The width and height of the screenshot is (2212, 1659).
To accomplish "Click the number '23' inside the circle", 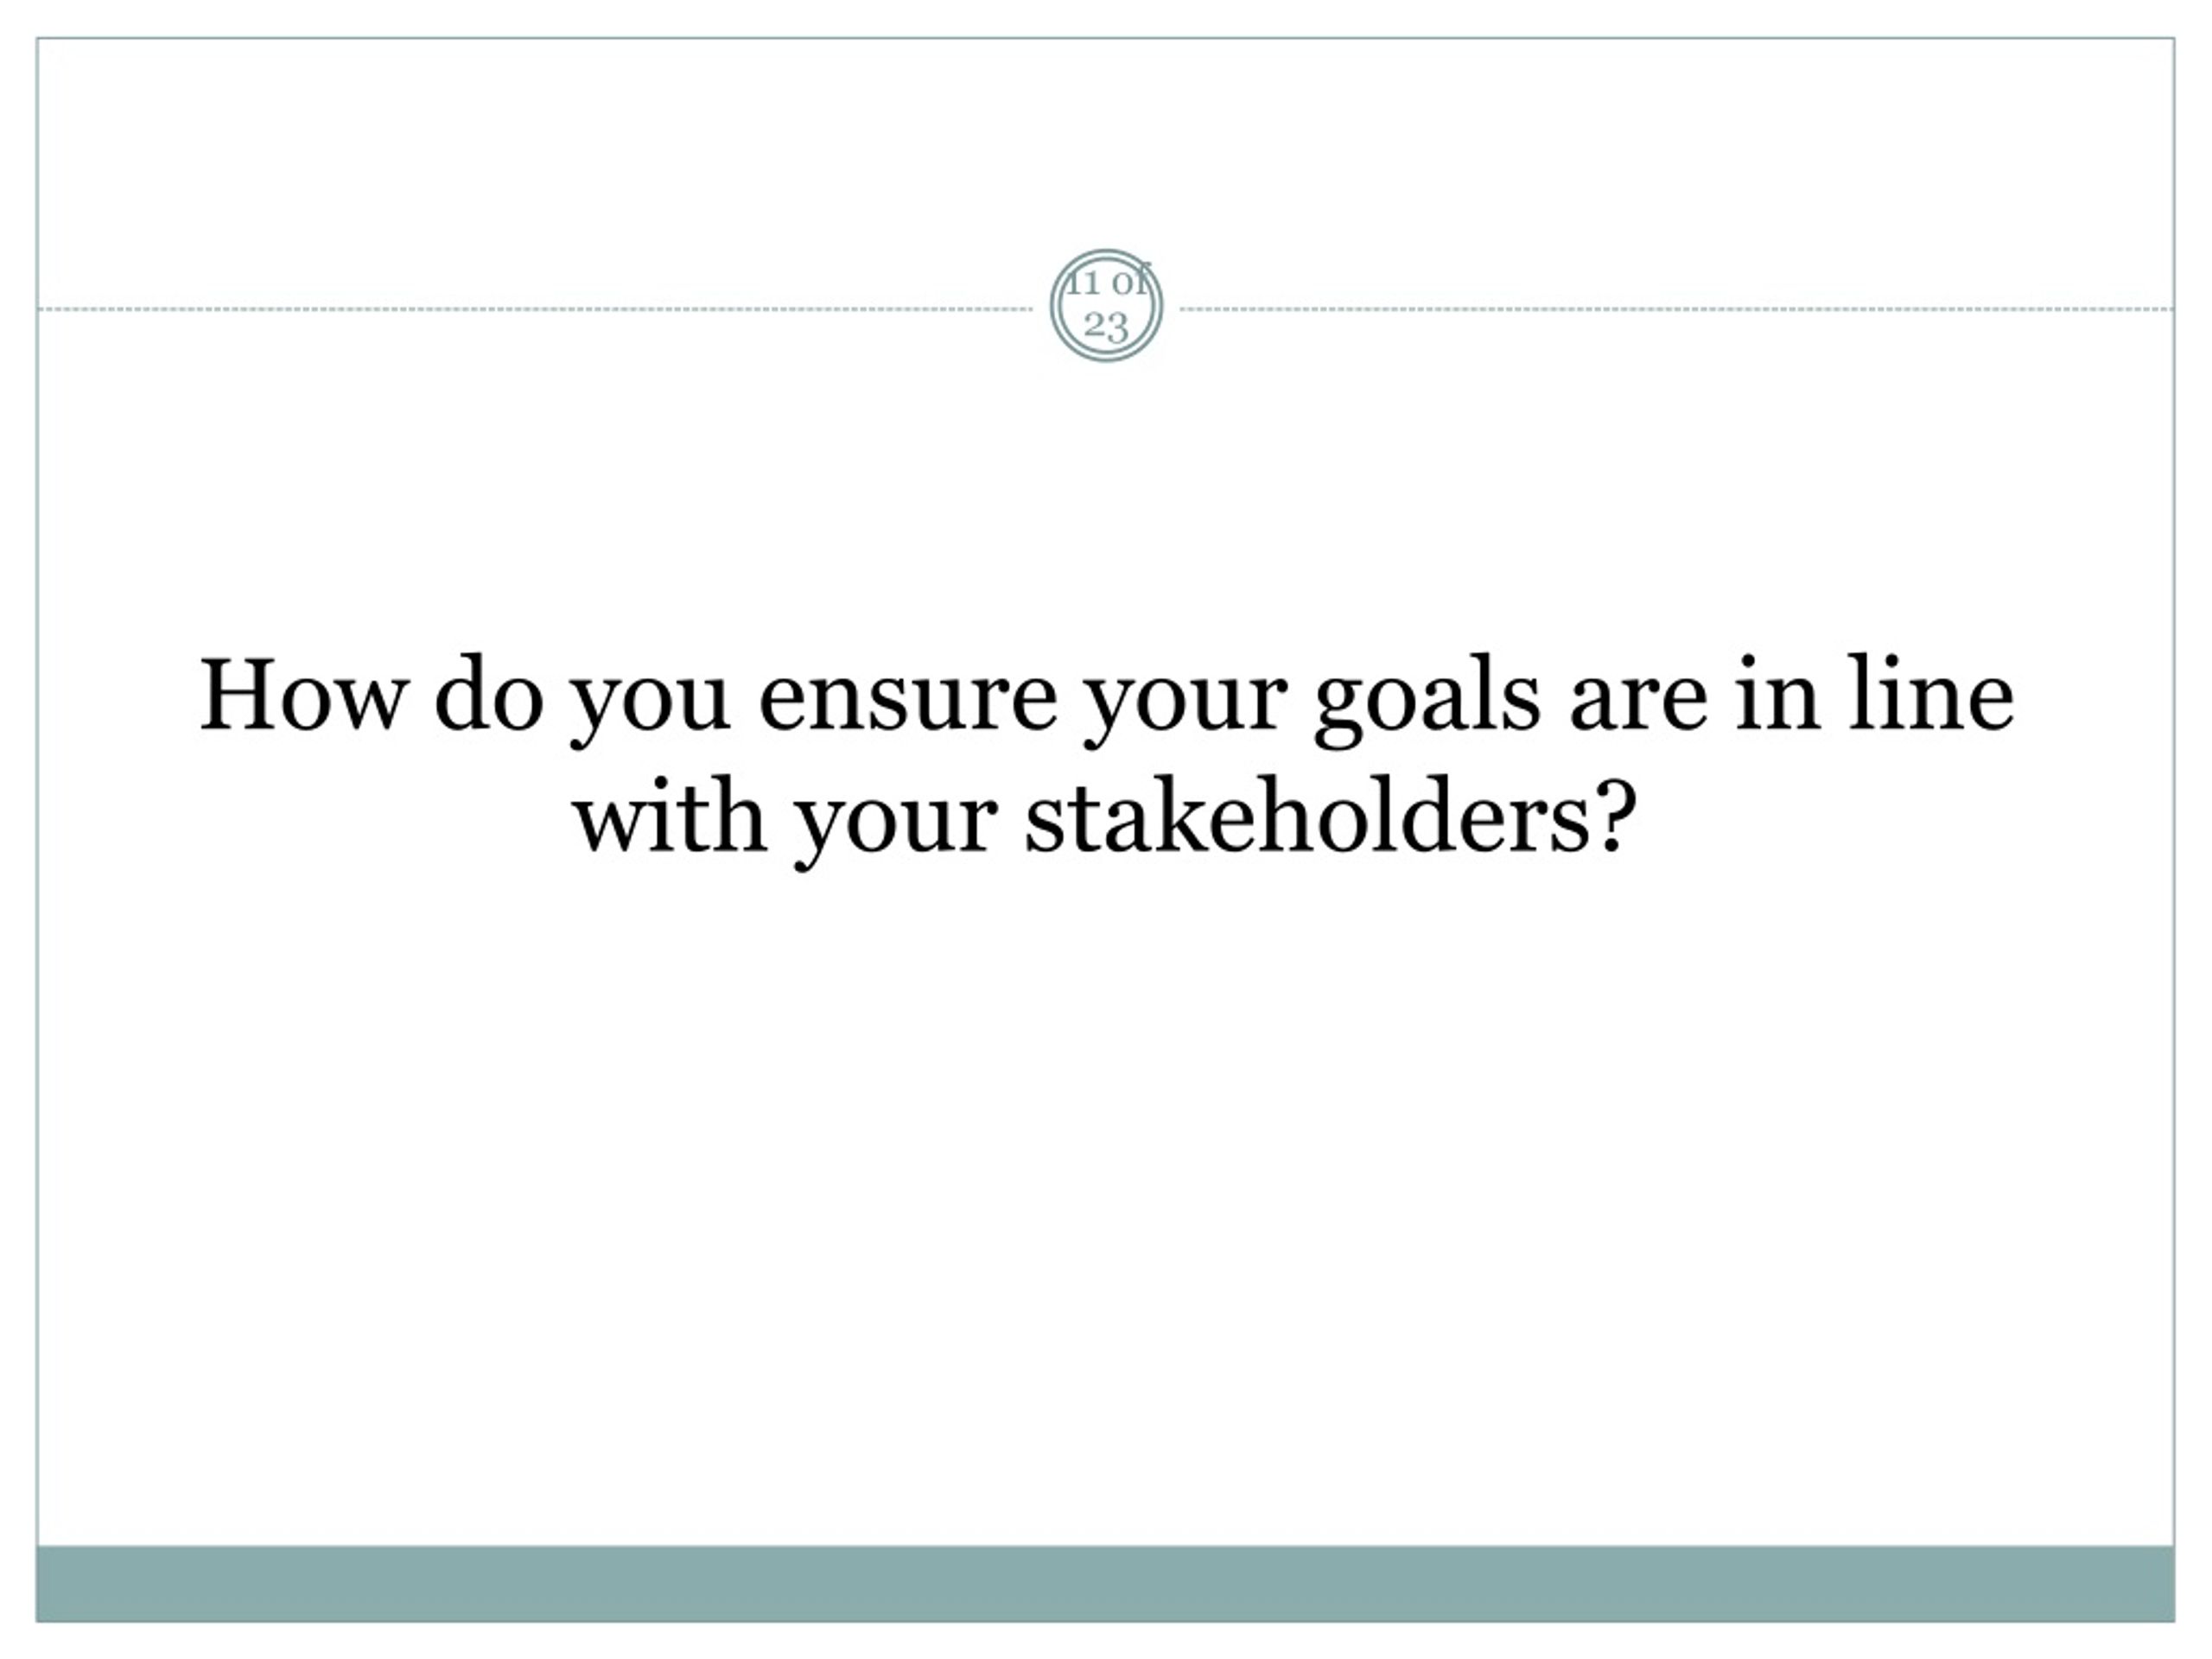I will point(1106,326).
